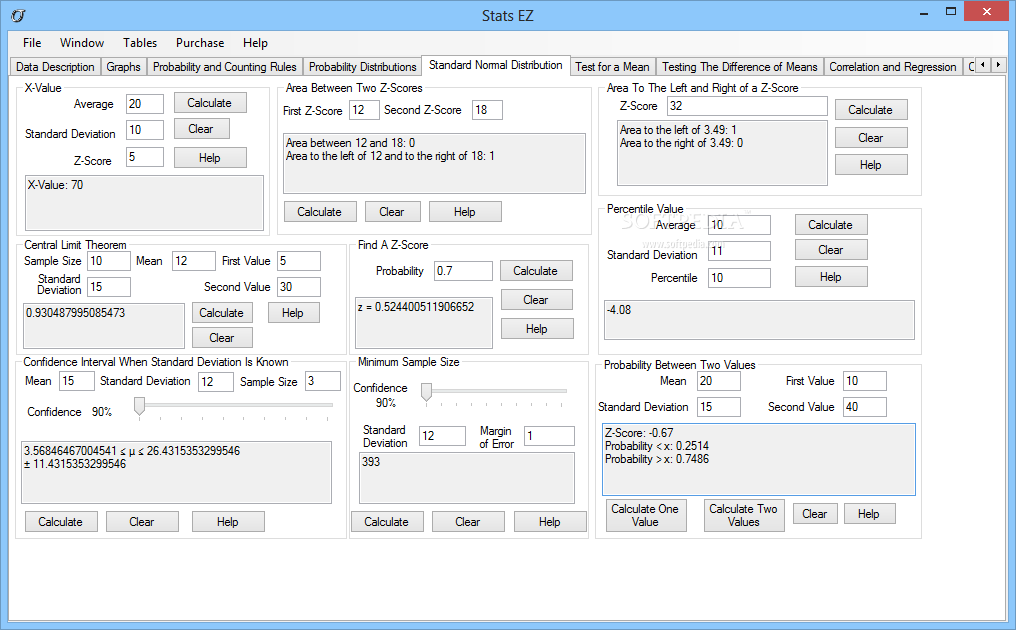Focus the X-Value Z-Score input
This screenshot has width=1016, height=630.
144,157
